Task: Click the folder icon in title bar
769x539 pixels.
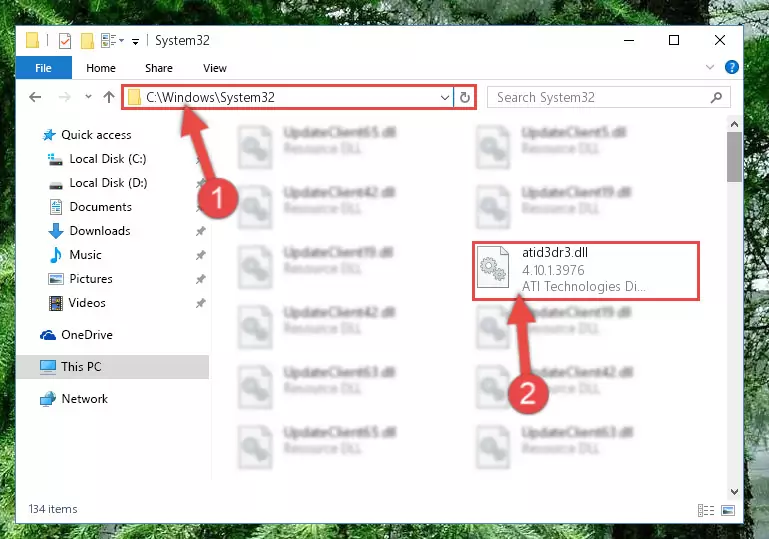Action: (x=32, y=40)
